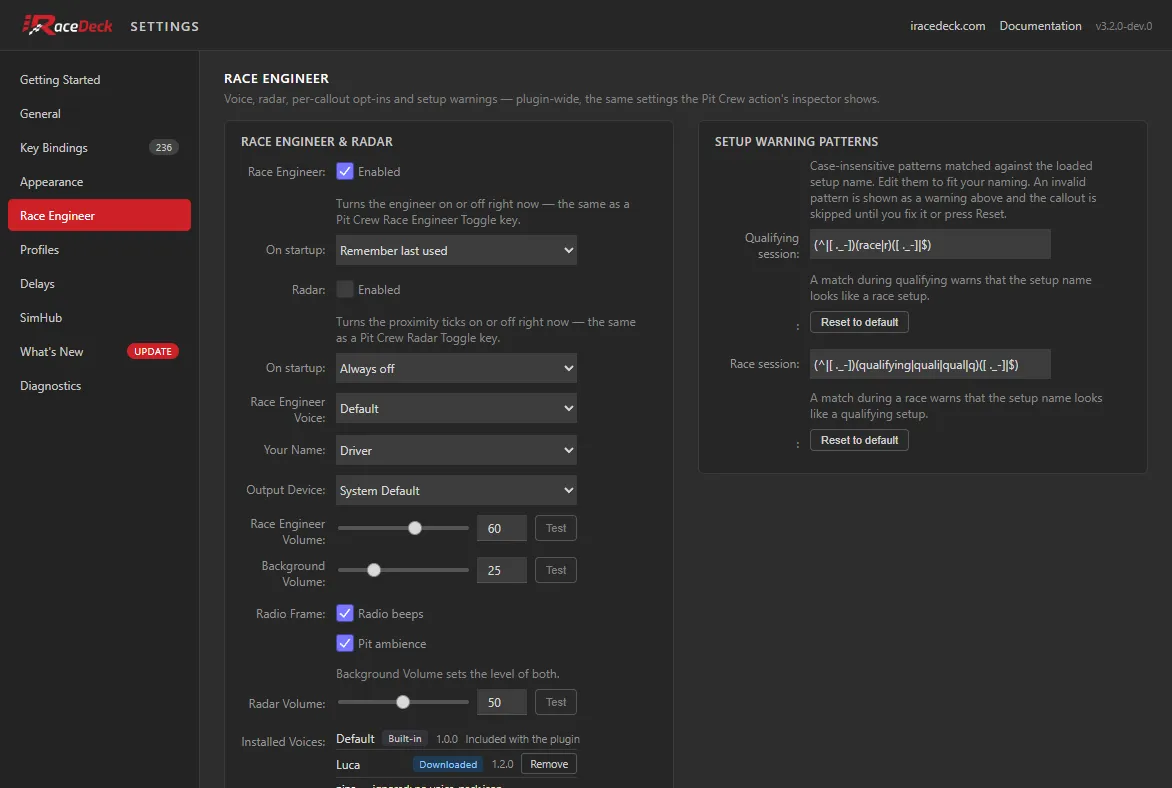Reset Qualifying session pattern to default
Viewport: 1172px width, 788px height.
click(x=859, y=322)
